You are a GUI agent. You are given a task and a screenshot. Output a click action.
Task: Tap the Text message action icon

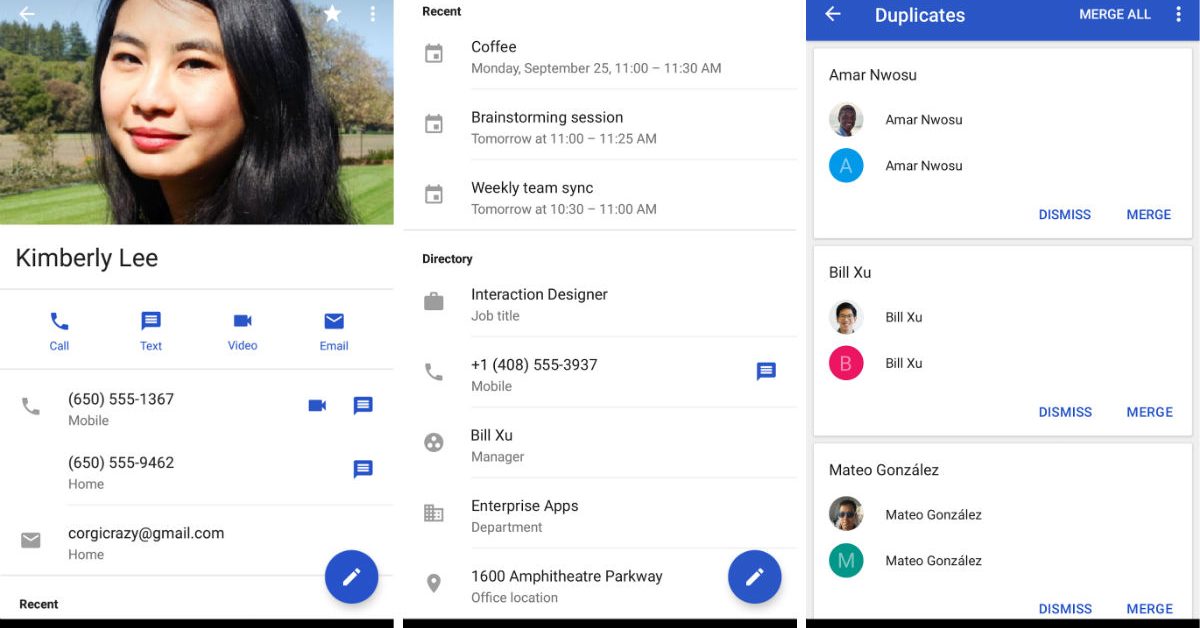click(x=151, y=322)
